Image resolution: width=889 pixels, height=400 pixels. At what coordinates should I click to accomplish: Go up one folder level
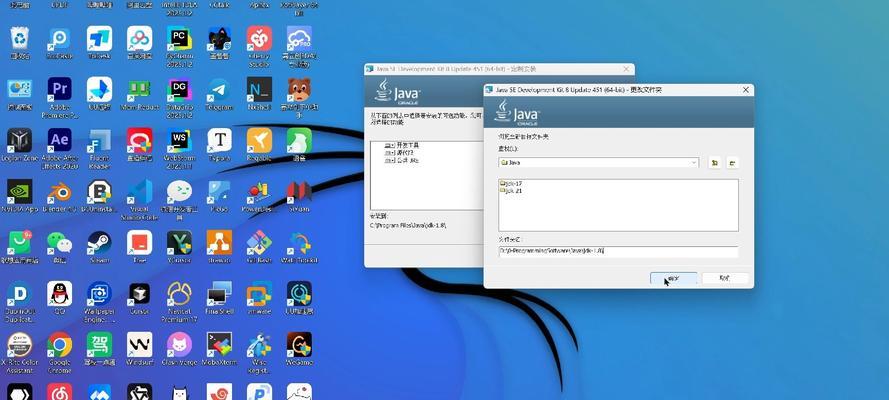tap(715, 163)
